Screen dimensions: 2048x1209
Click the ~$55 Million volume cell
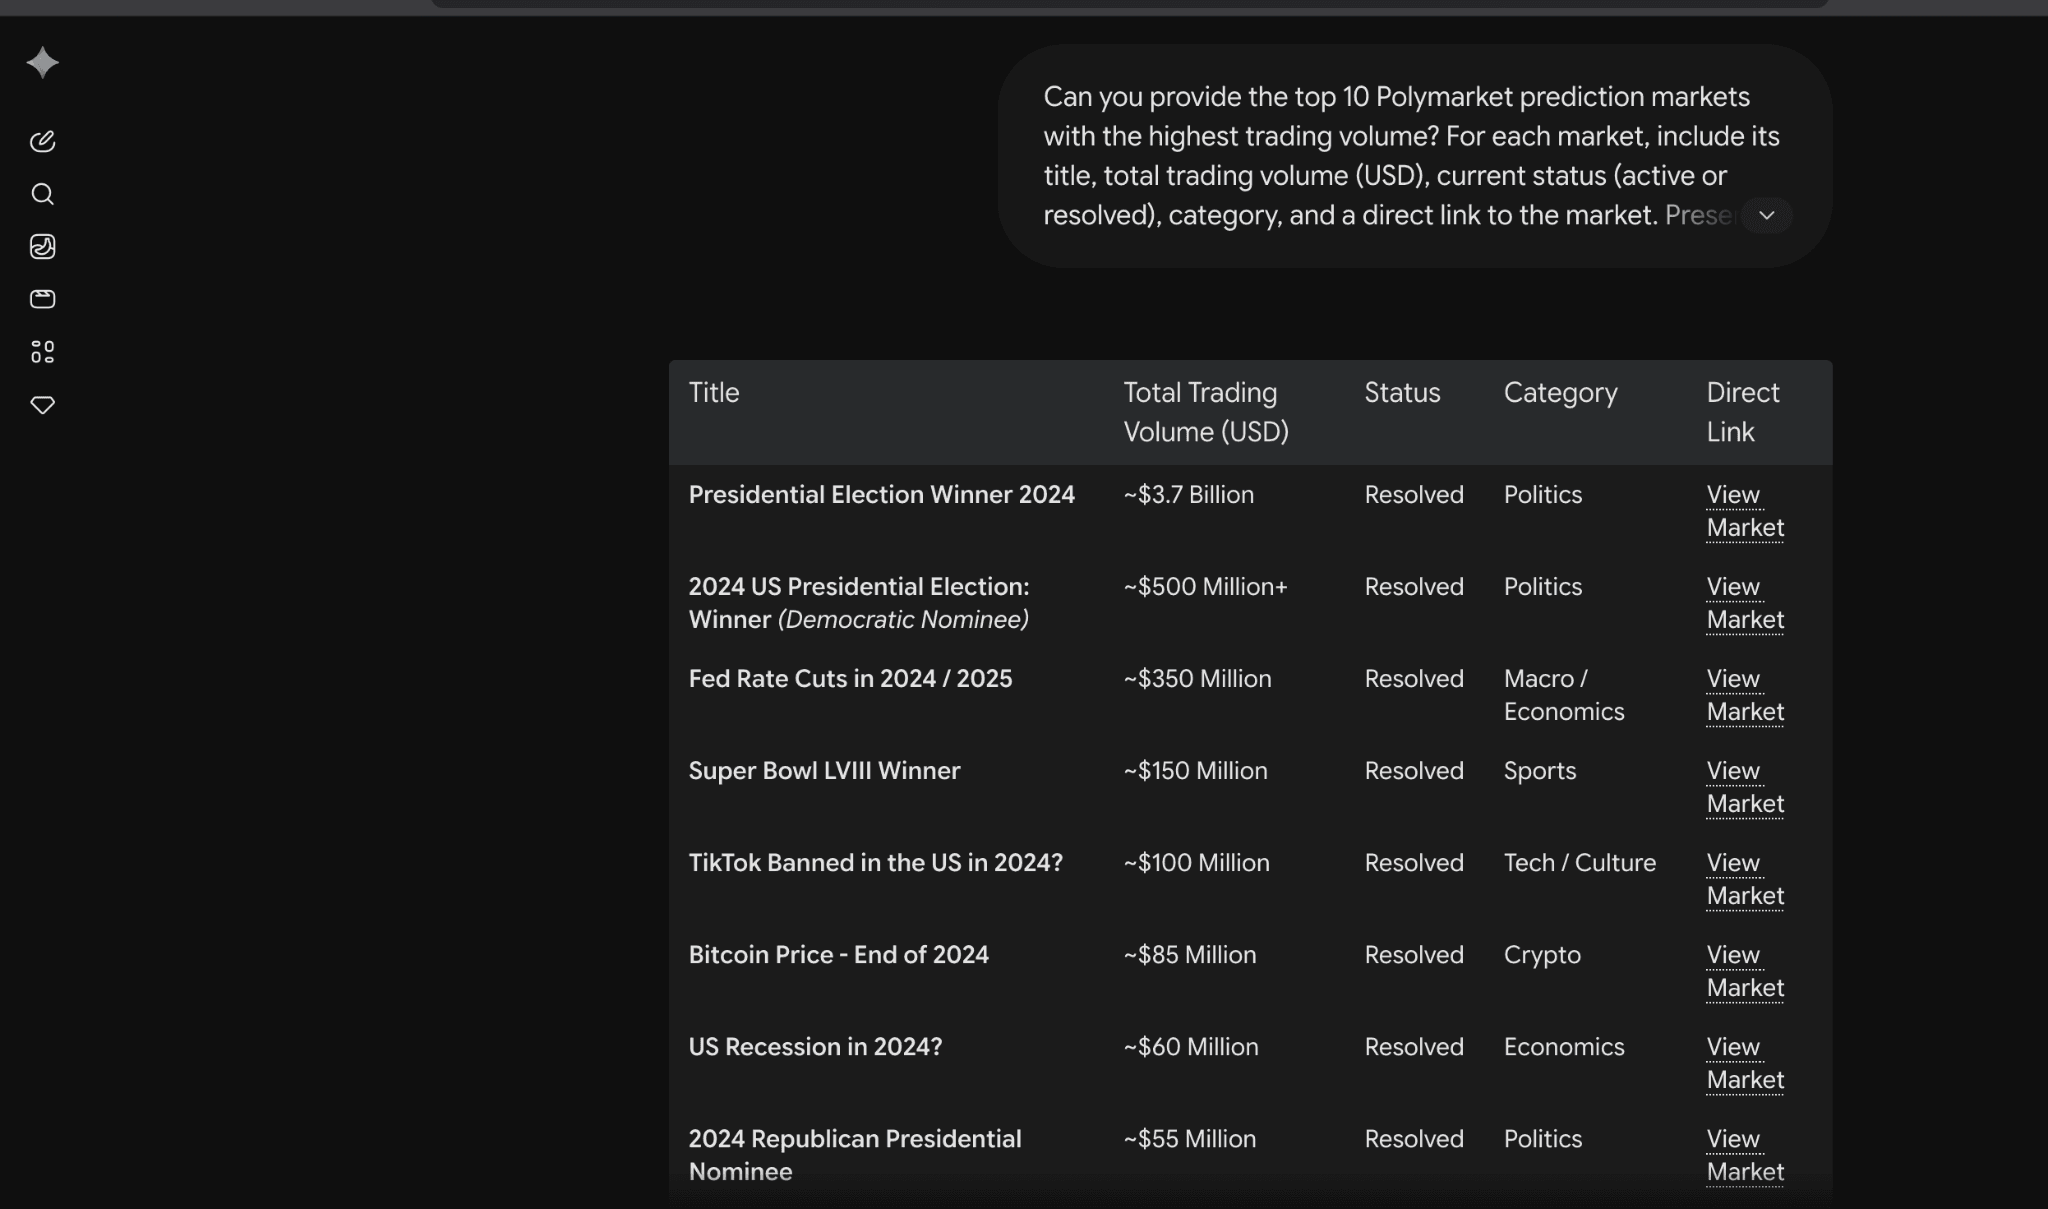click(x=1189, y=1139)
